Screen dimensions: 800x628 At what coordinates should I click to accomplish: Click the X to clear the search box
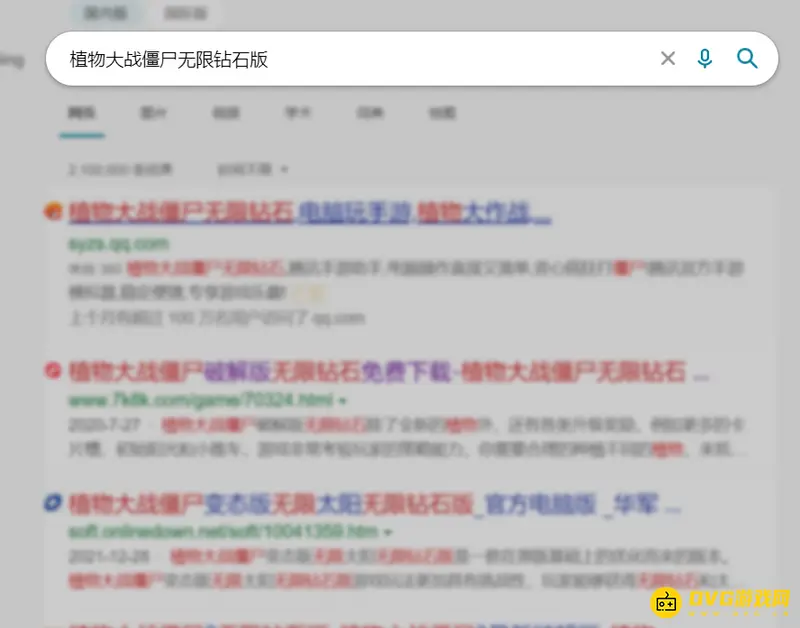pyautogui.click(x=667, y=58)
